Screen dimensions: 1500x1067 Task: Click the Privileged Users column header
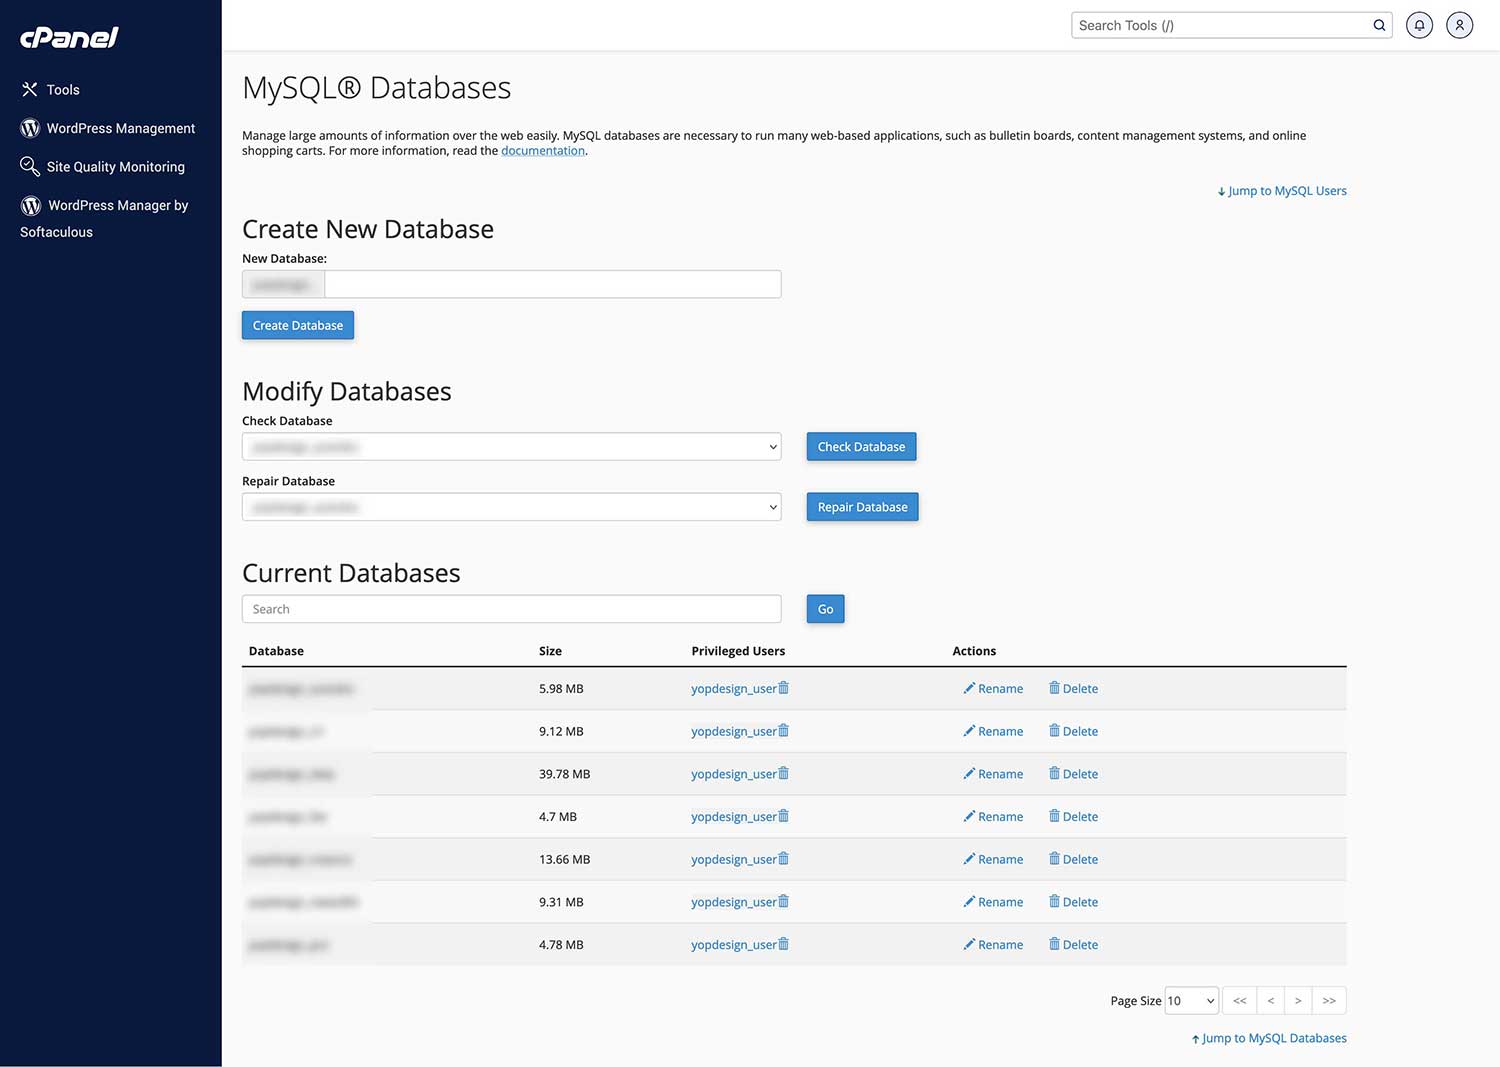tap(738, 651)
